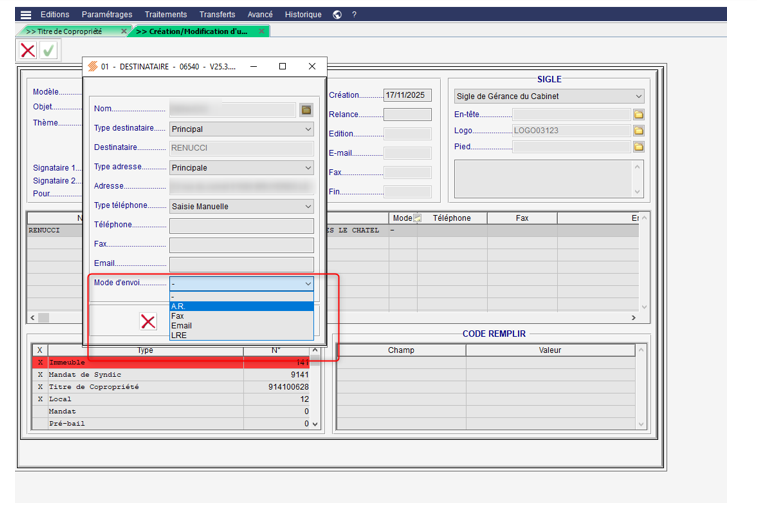Toggle X mark on Local row

pos(40,399)
